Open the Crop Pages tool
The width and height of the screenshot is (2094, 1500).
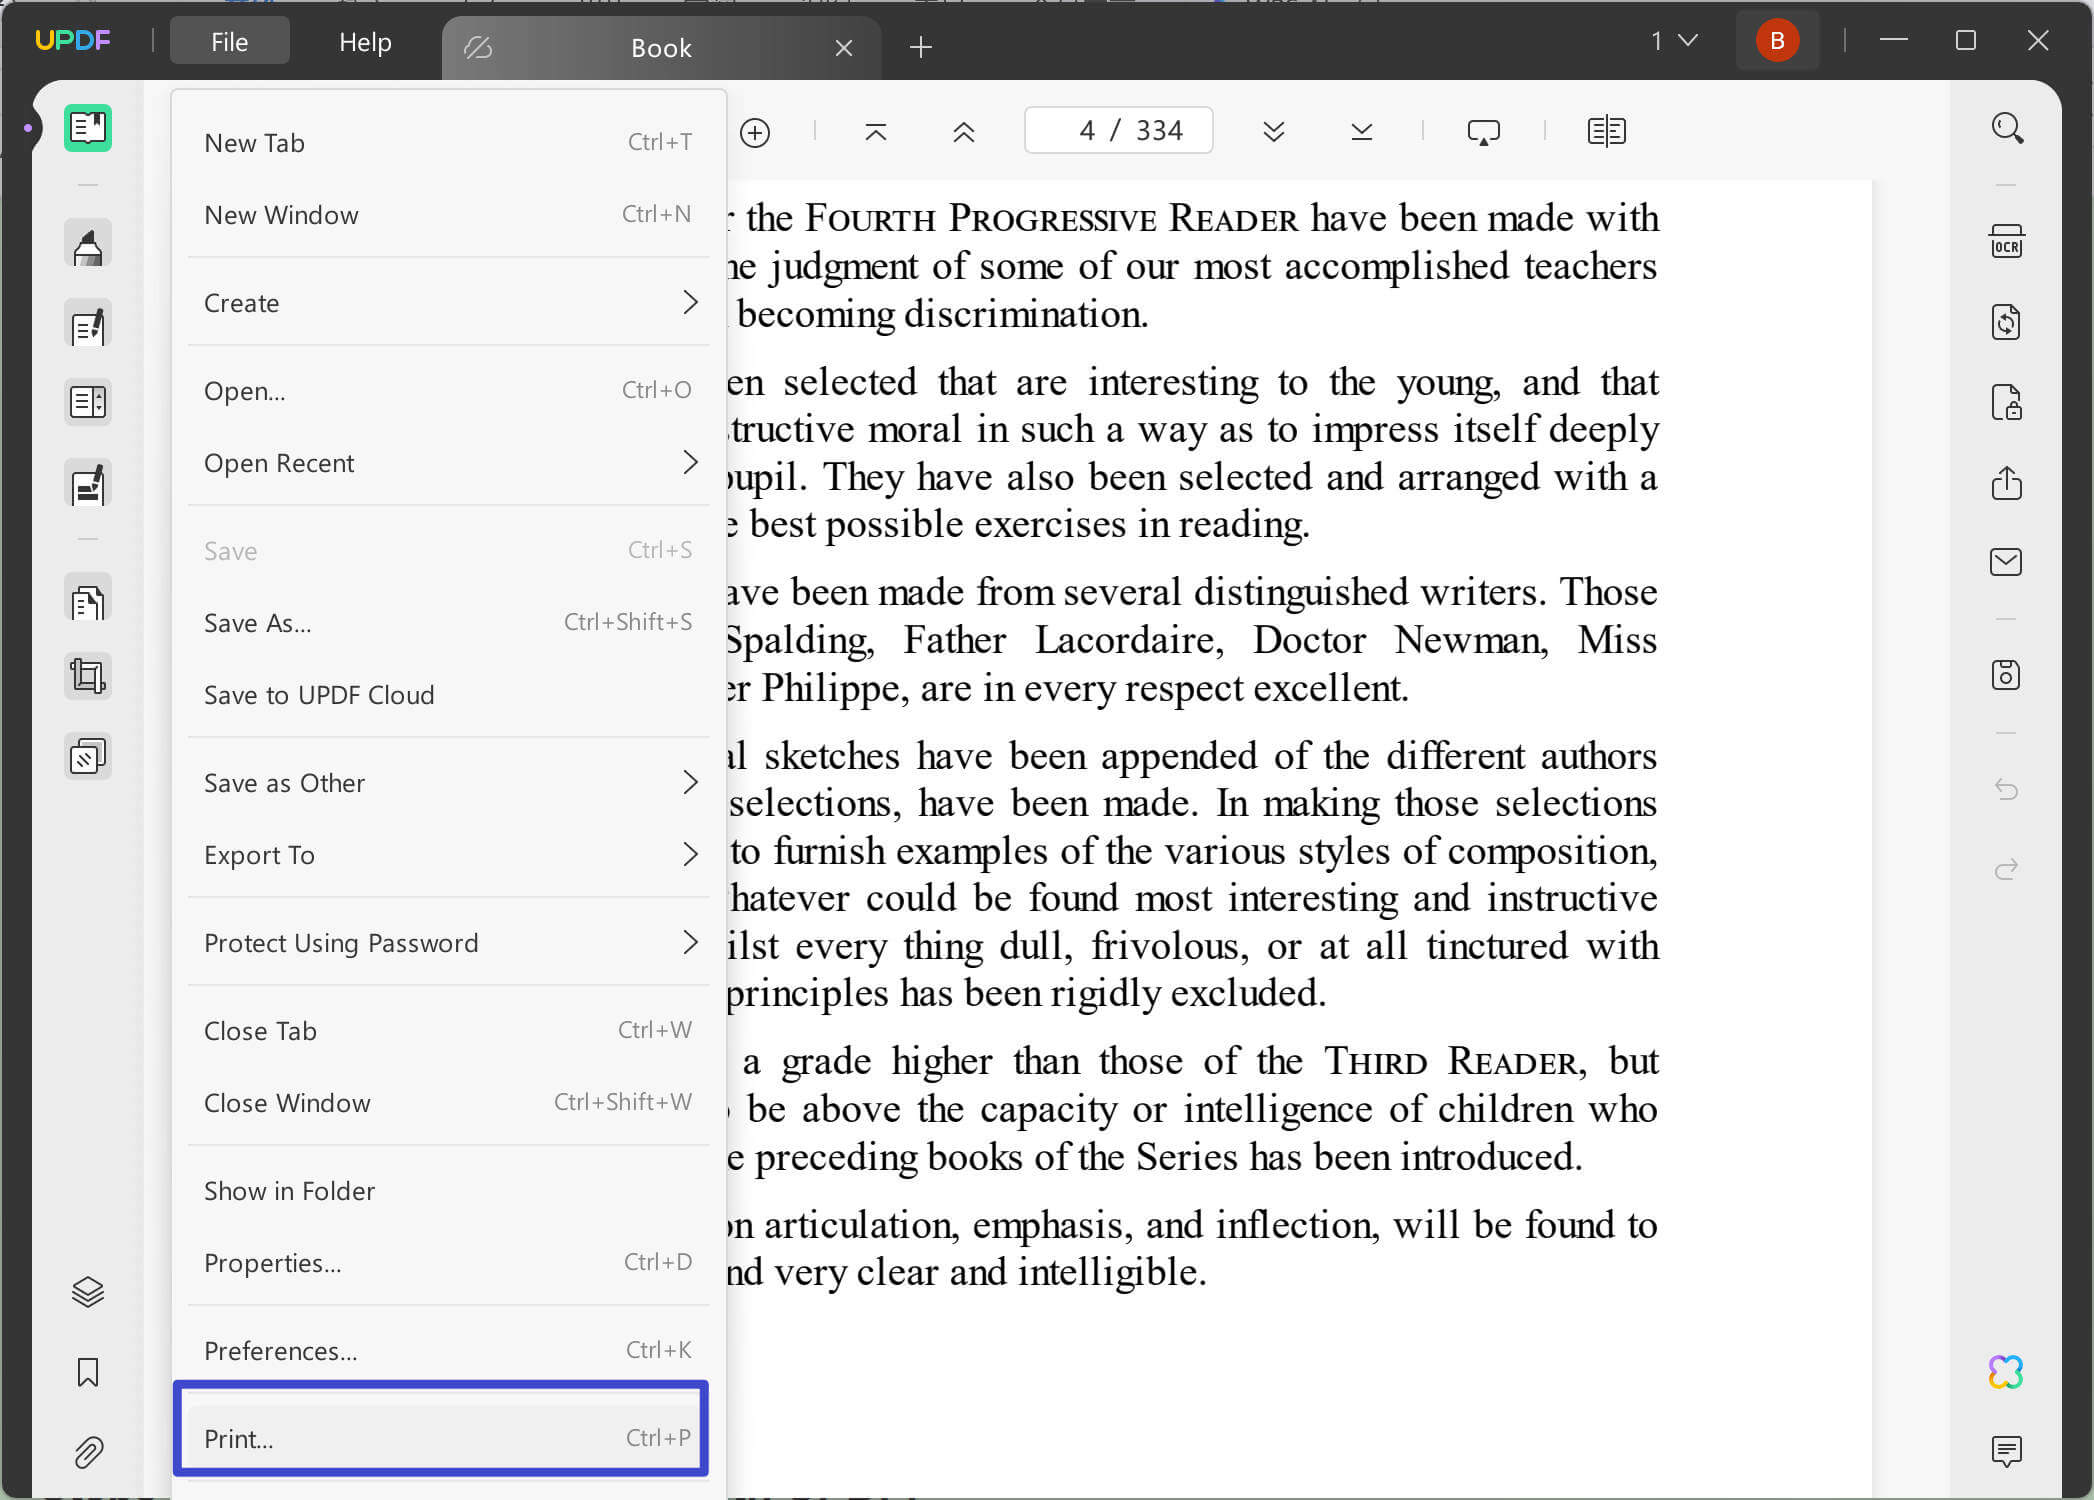point(88,676)
